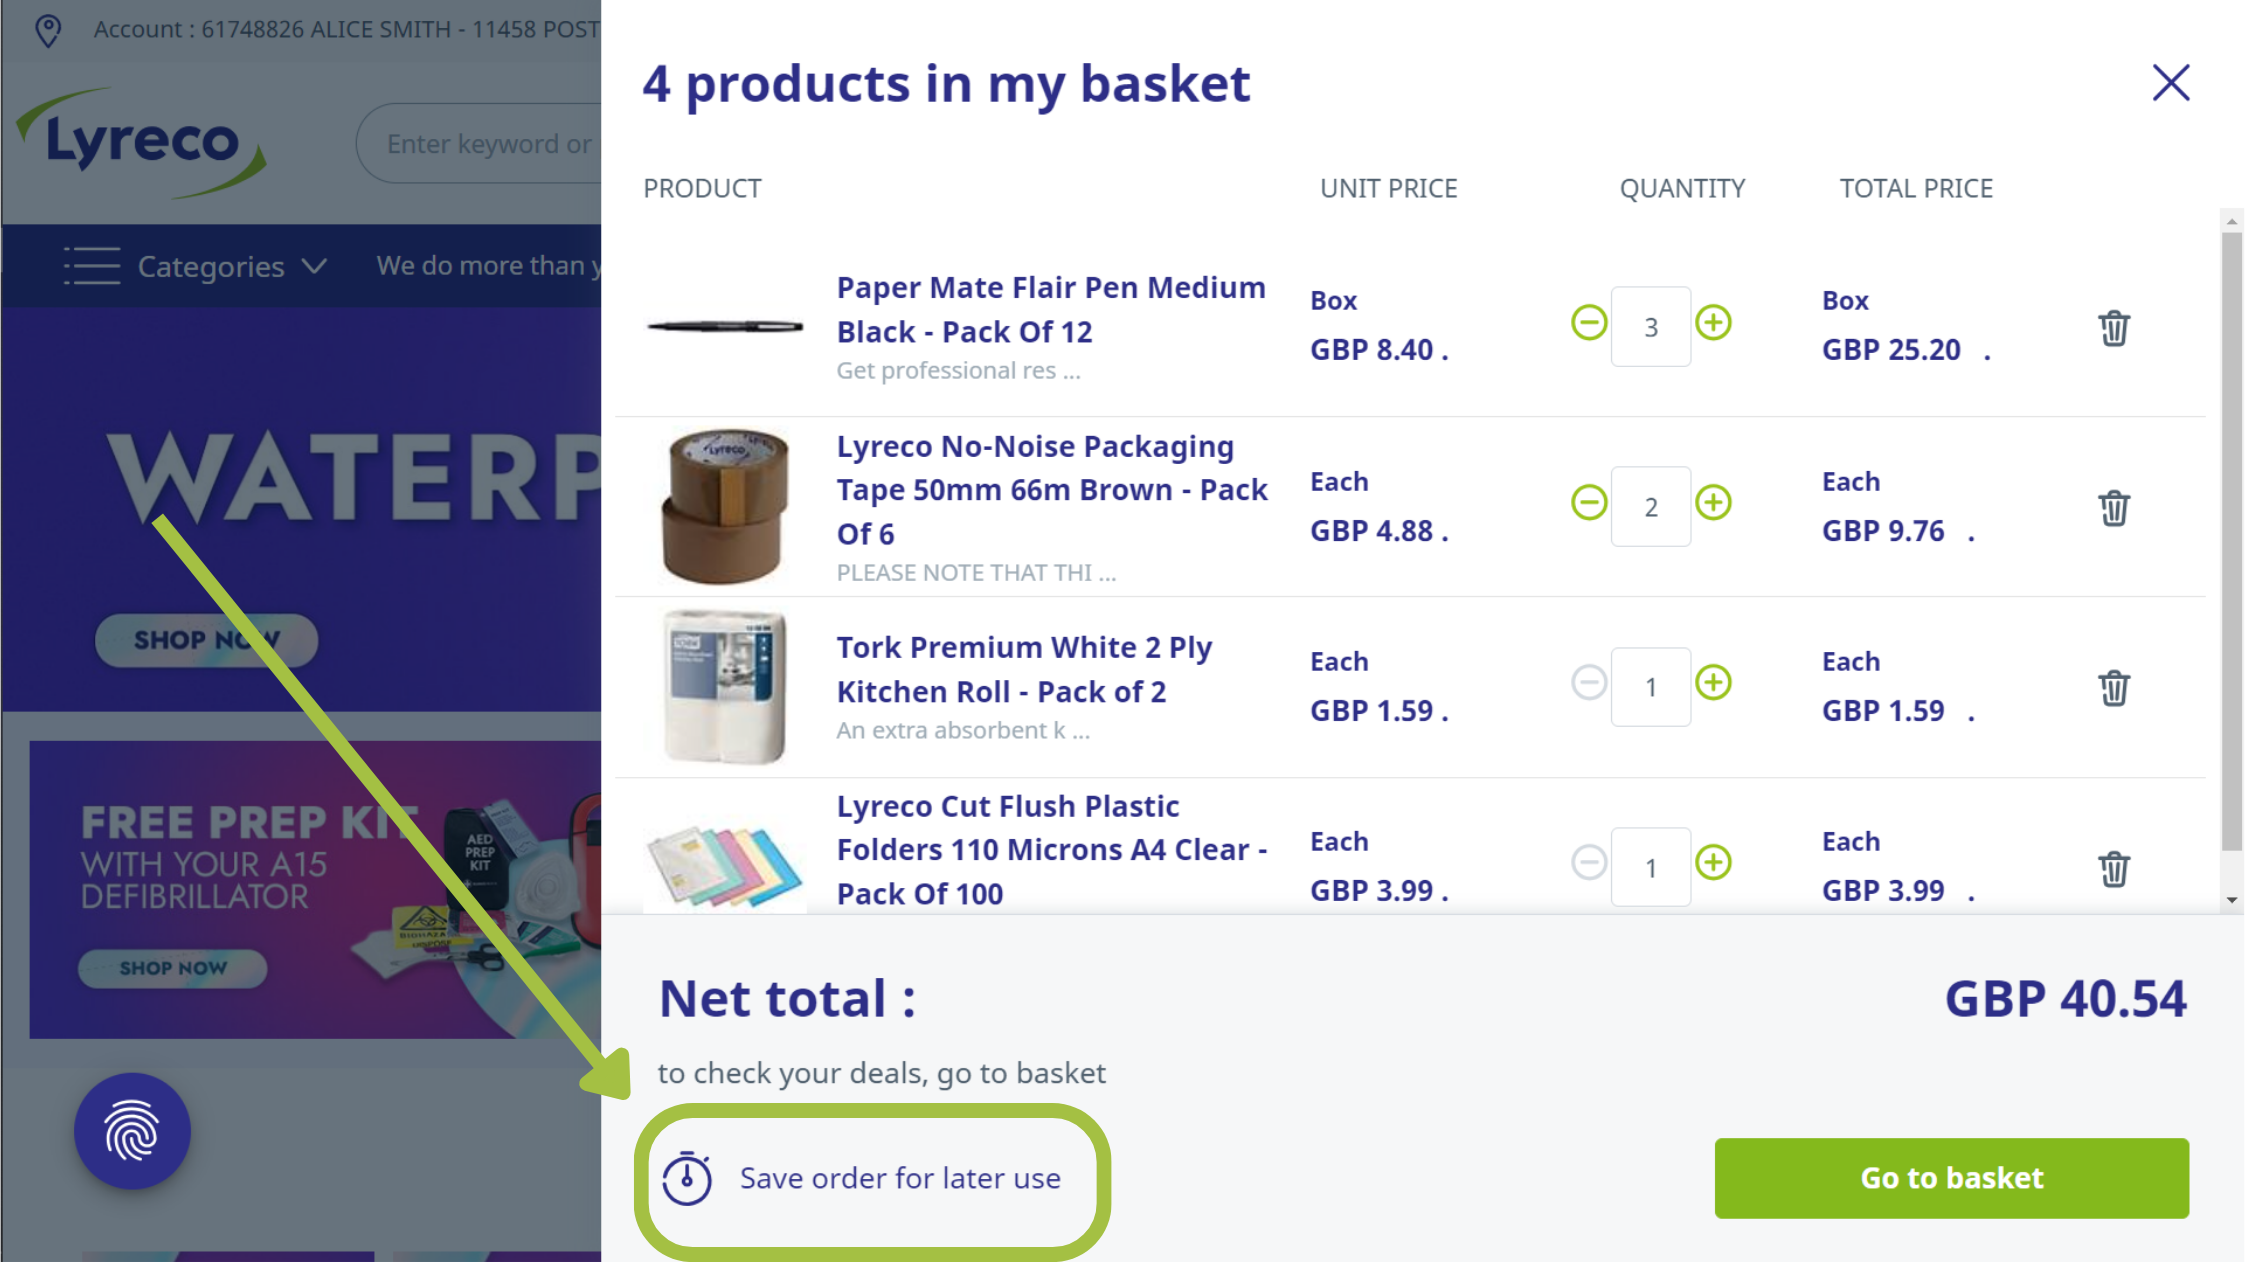Image resolution: width=2245 pixels, height=1262 pixels.
Task: Delete Paper Mate Flair Pen using trash icon
Action: tap(2113, 327)
